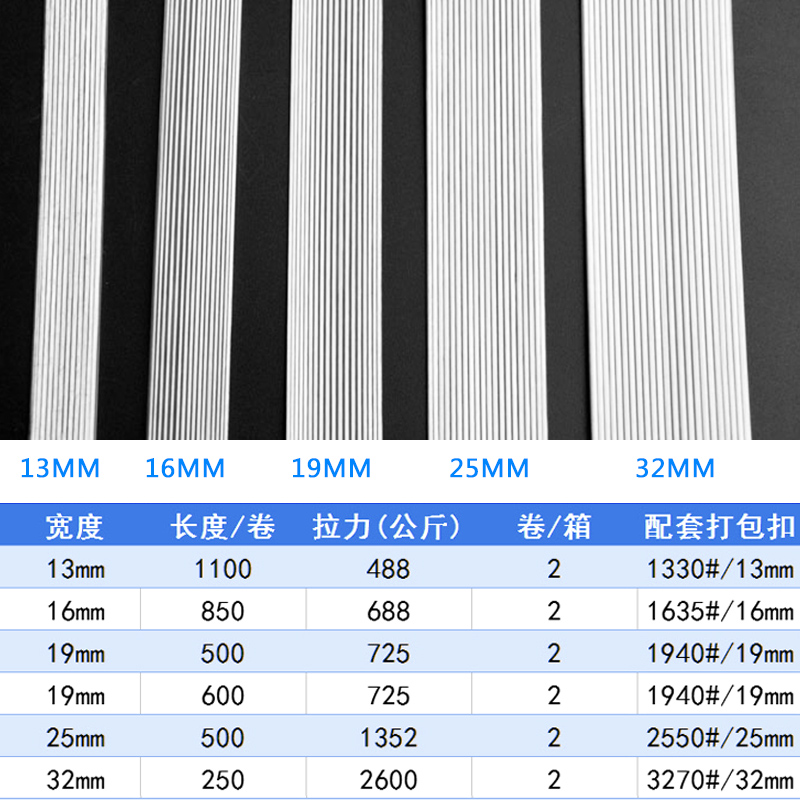The width and height of the screenshot is (800, 800).
Task: Click the 600 length value
Action: (x=223, y=695)
